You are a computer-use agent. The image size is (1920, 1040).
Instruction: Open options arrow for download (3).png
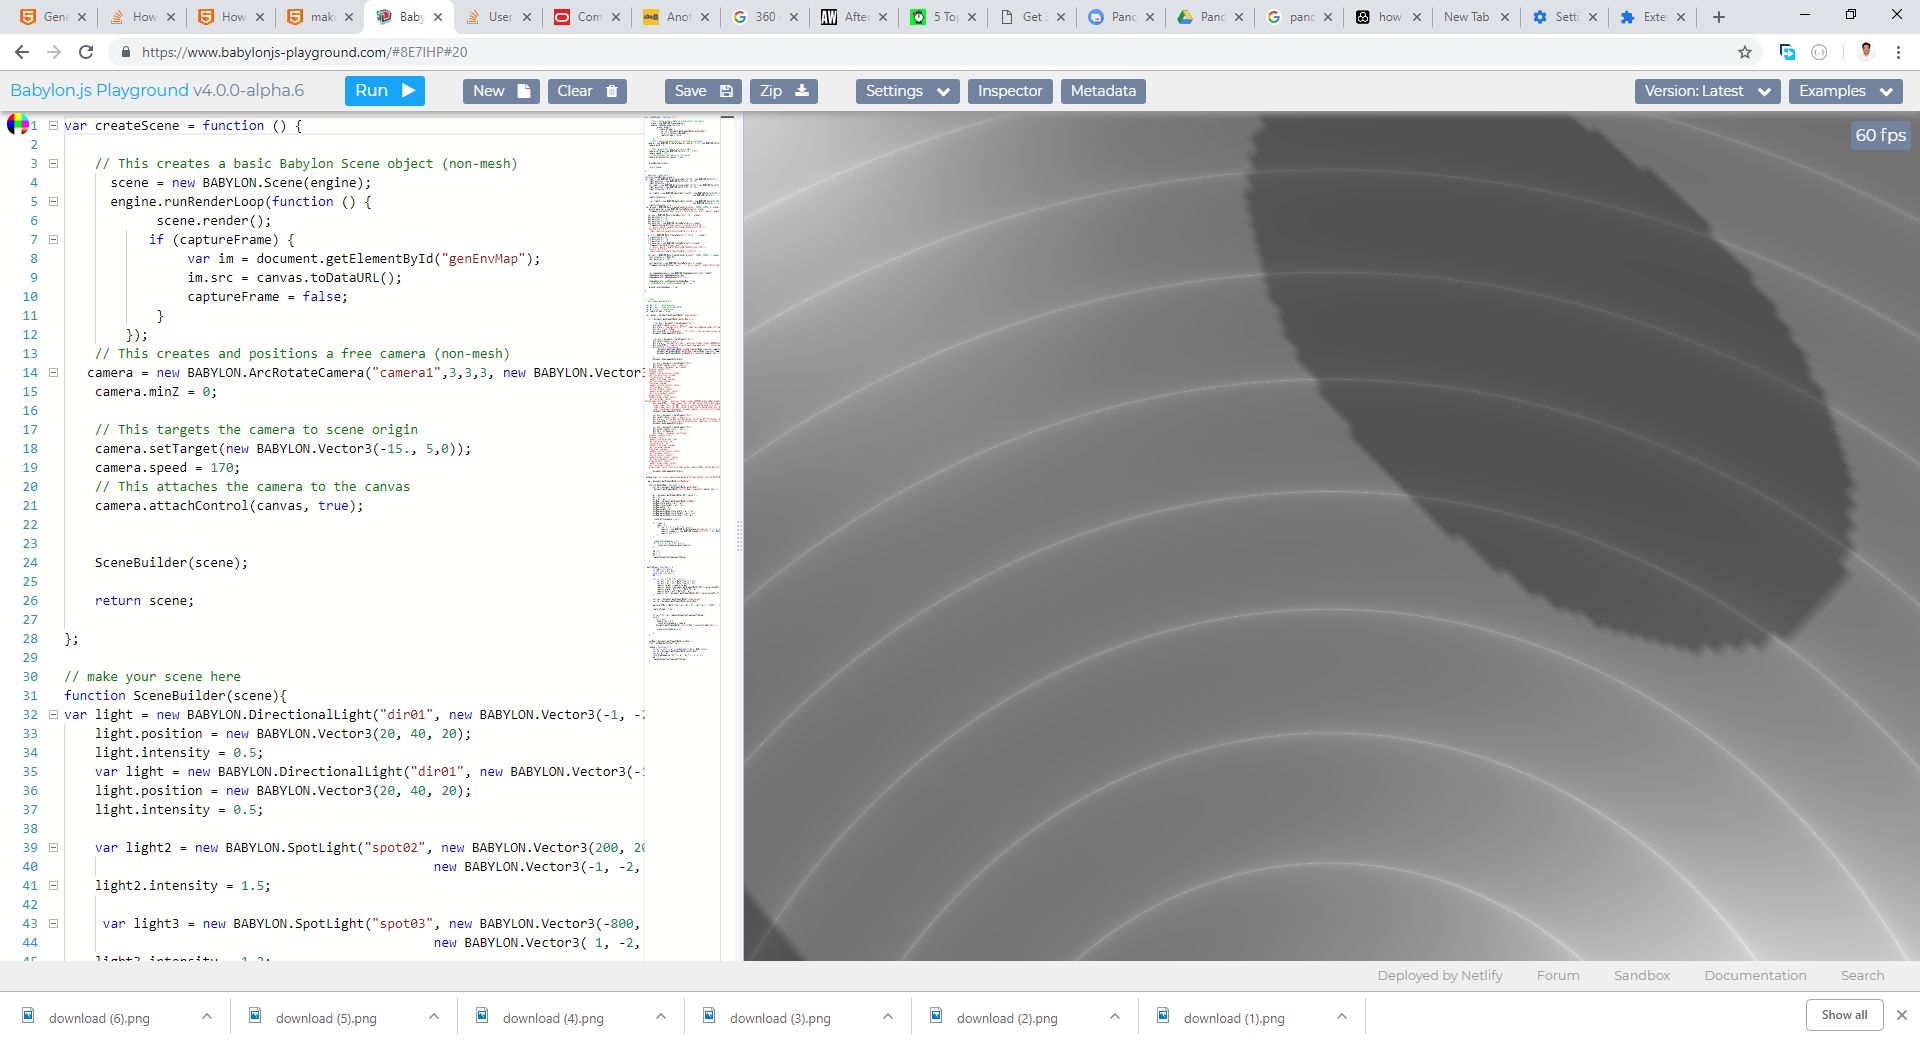pyautogui.click(x=888, y=1017)
